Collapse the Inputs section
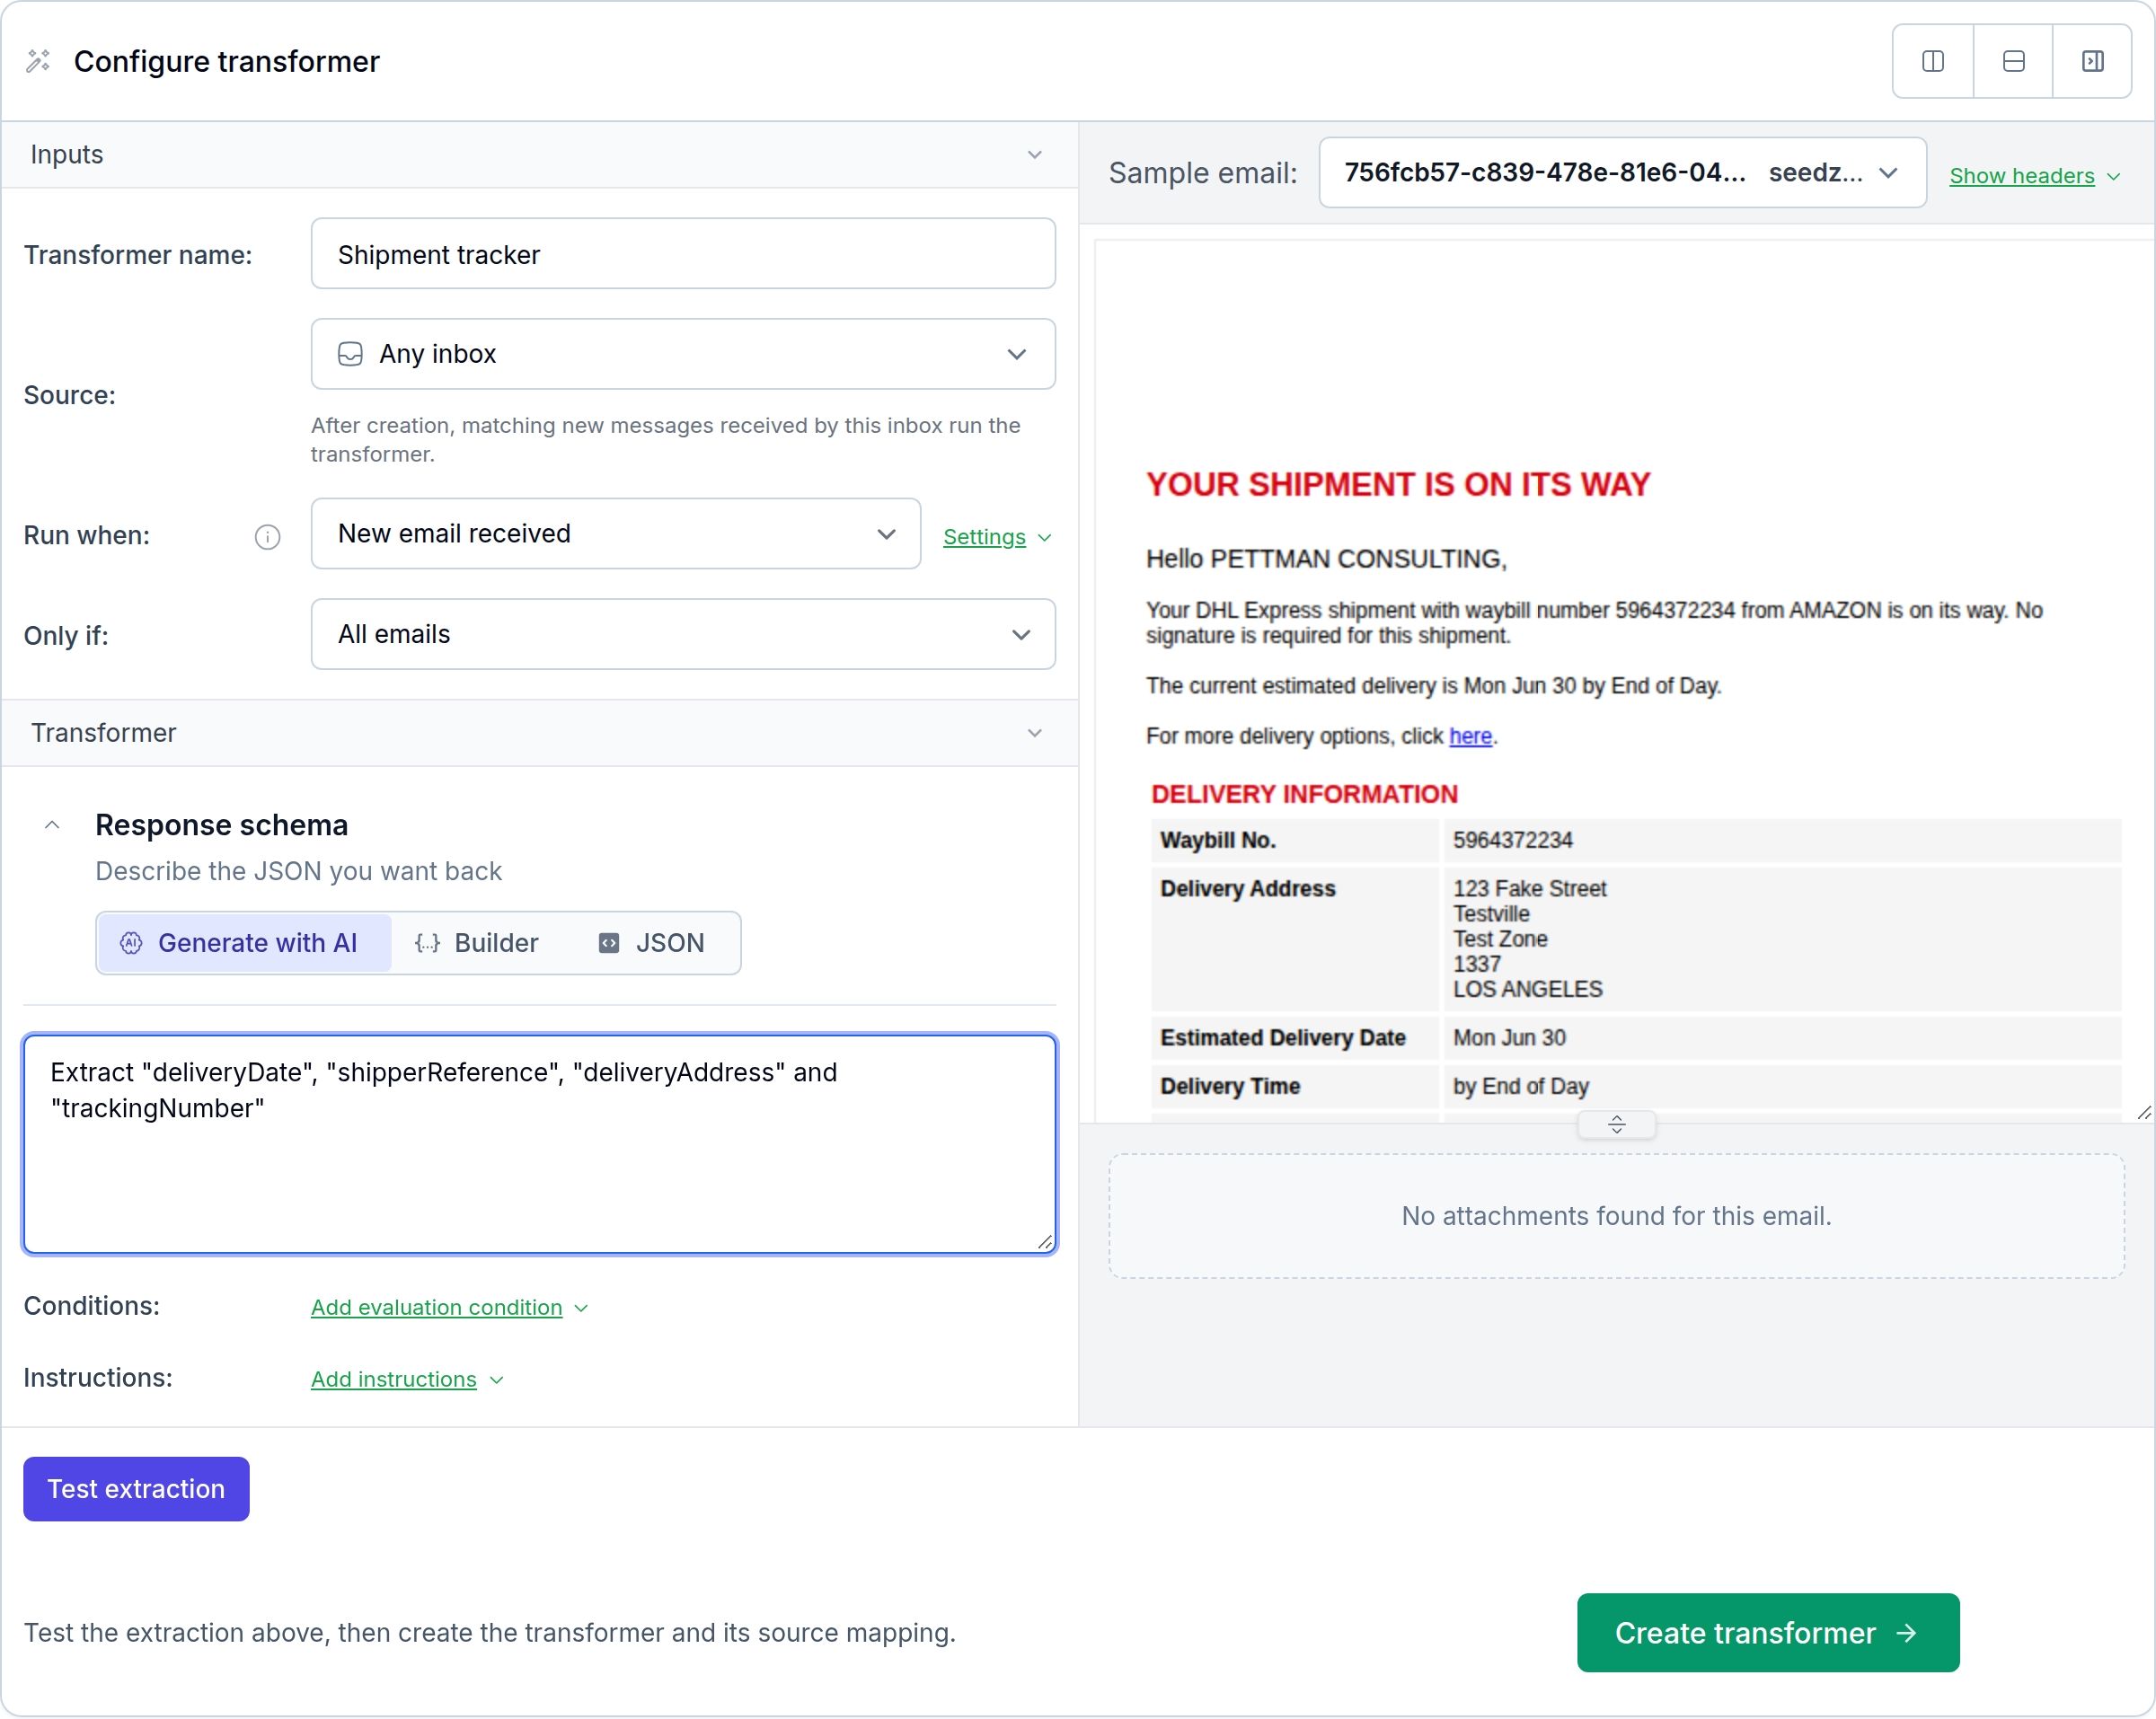Viewport: 2156px width, 1719px height. point(1035,155)
